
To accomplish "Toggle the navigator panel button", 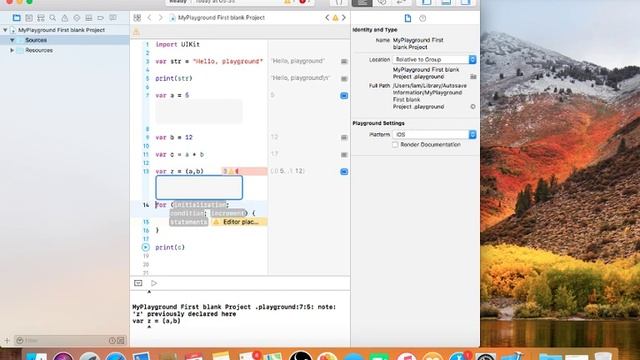I will click(x=427, y=2).
